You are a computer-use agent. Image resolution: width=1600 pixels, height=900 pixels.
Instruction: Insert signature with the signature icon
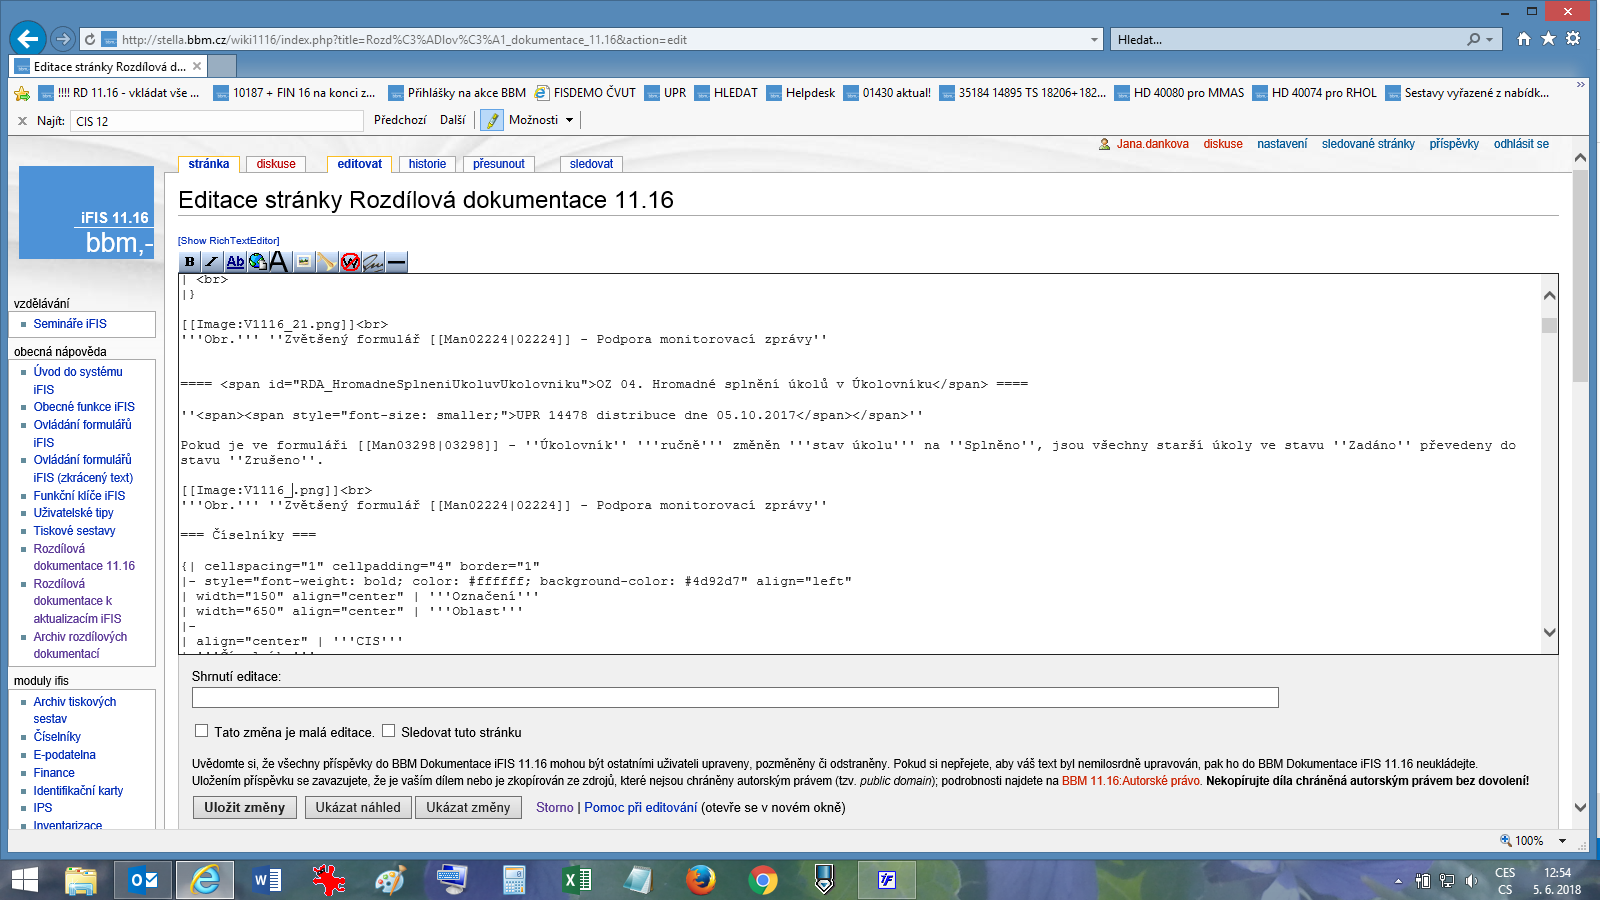tap(373, 262)
